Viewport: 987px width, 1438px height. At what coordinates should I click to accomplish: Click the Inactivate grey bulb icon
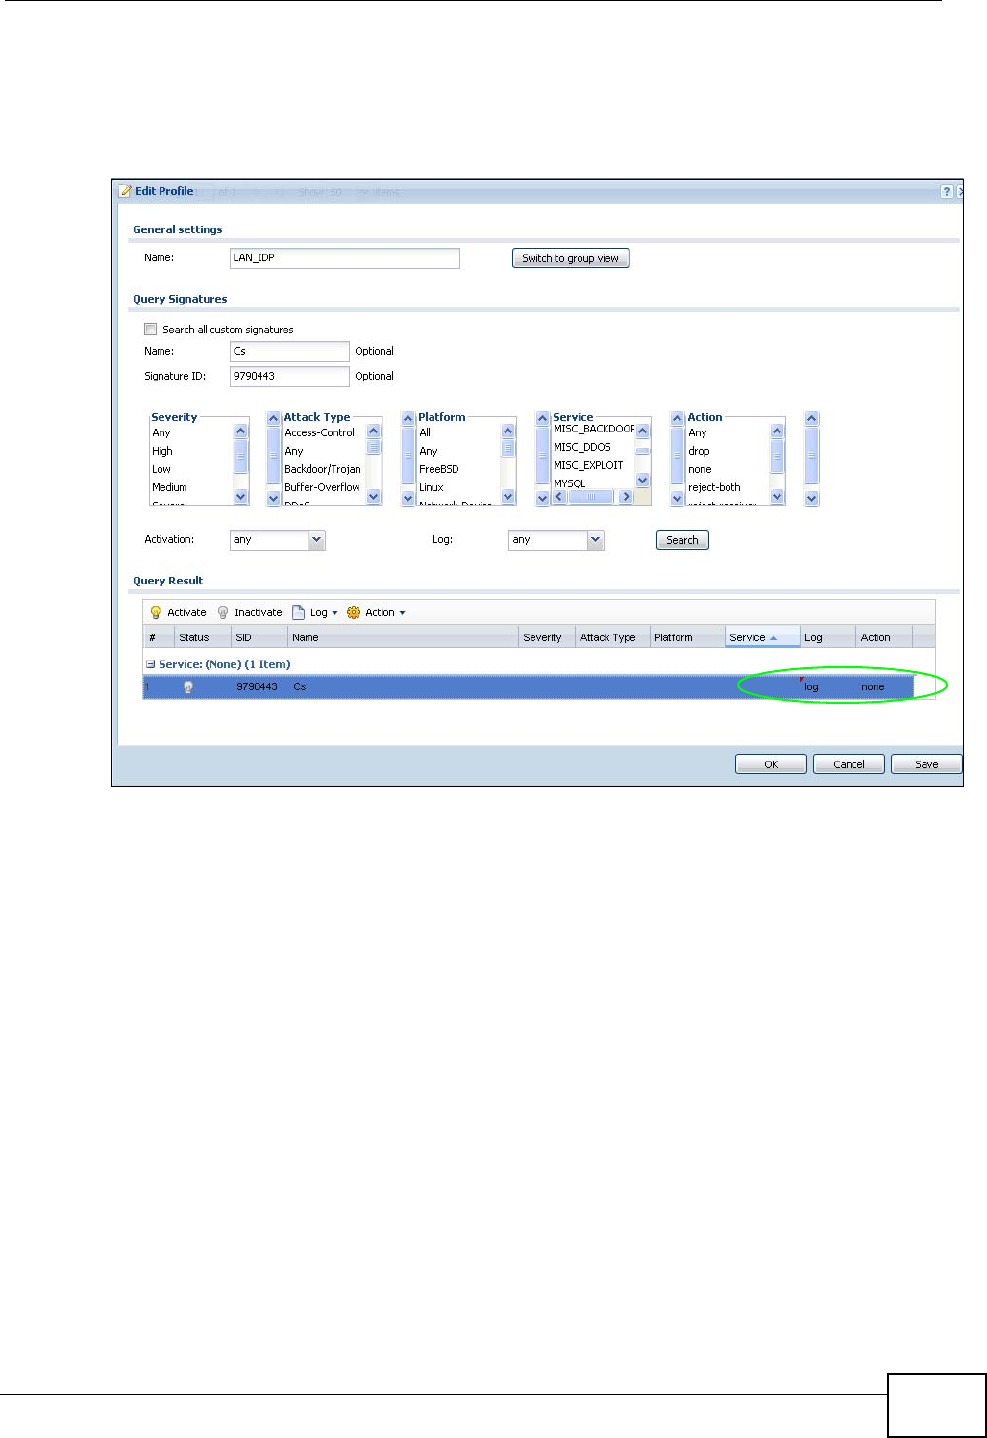click(223, 612)
